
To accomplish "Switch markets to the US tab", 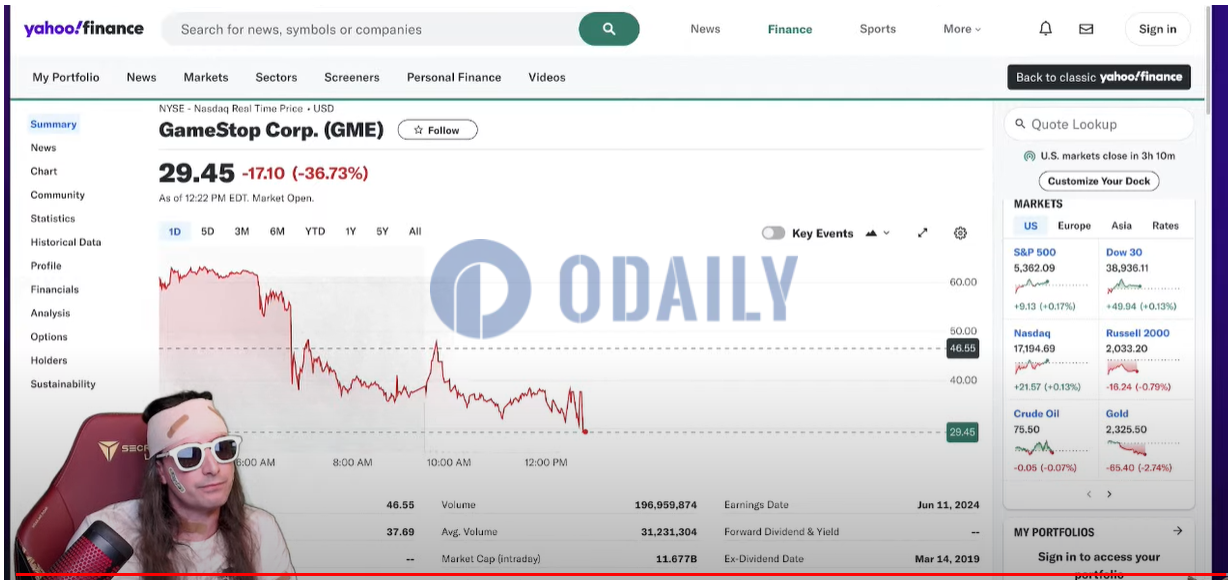I will 1030,226.
